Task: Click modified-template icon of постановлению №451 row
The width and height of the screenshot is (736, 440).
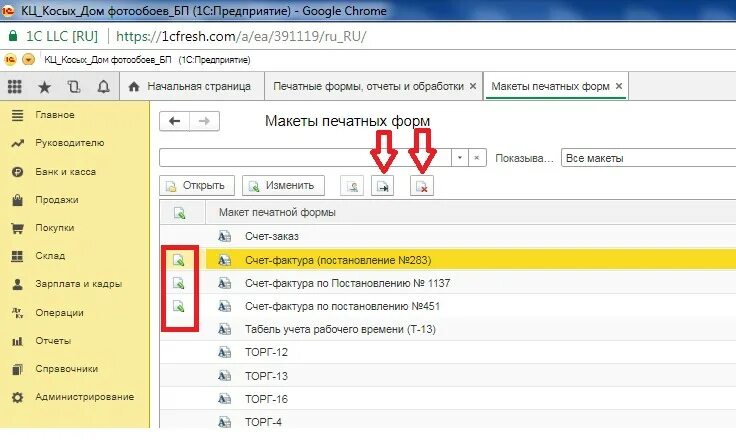Action: point(179,306)
